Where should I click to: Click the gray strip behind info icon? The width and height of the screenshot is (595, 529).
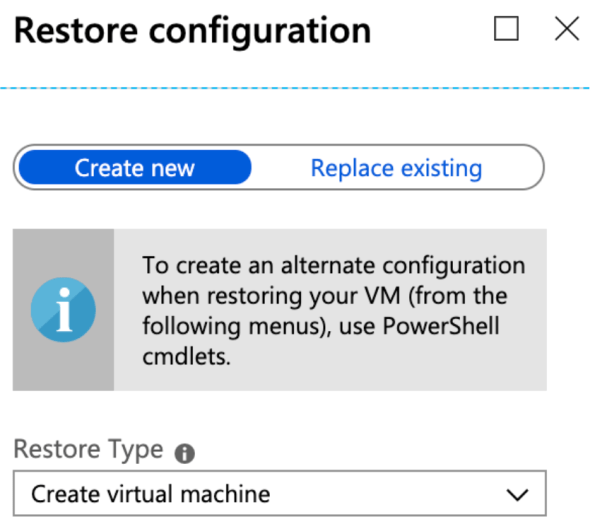pos(63,310)
